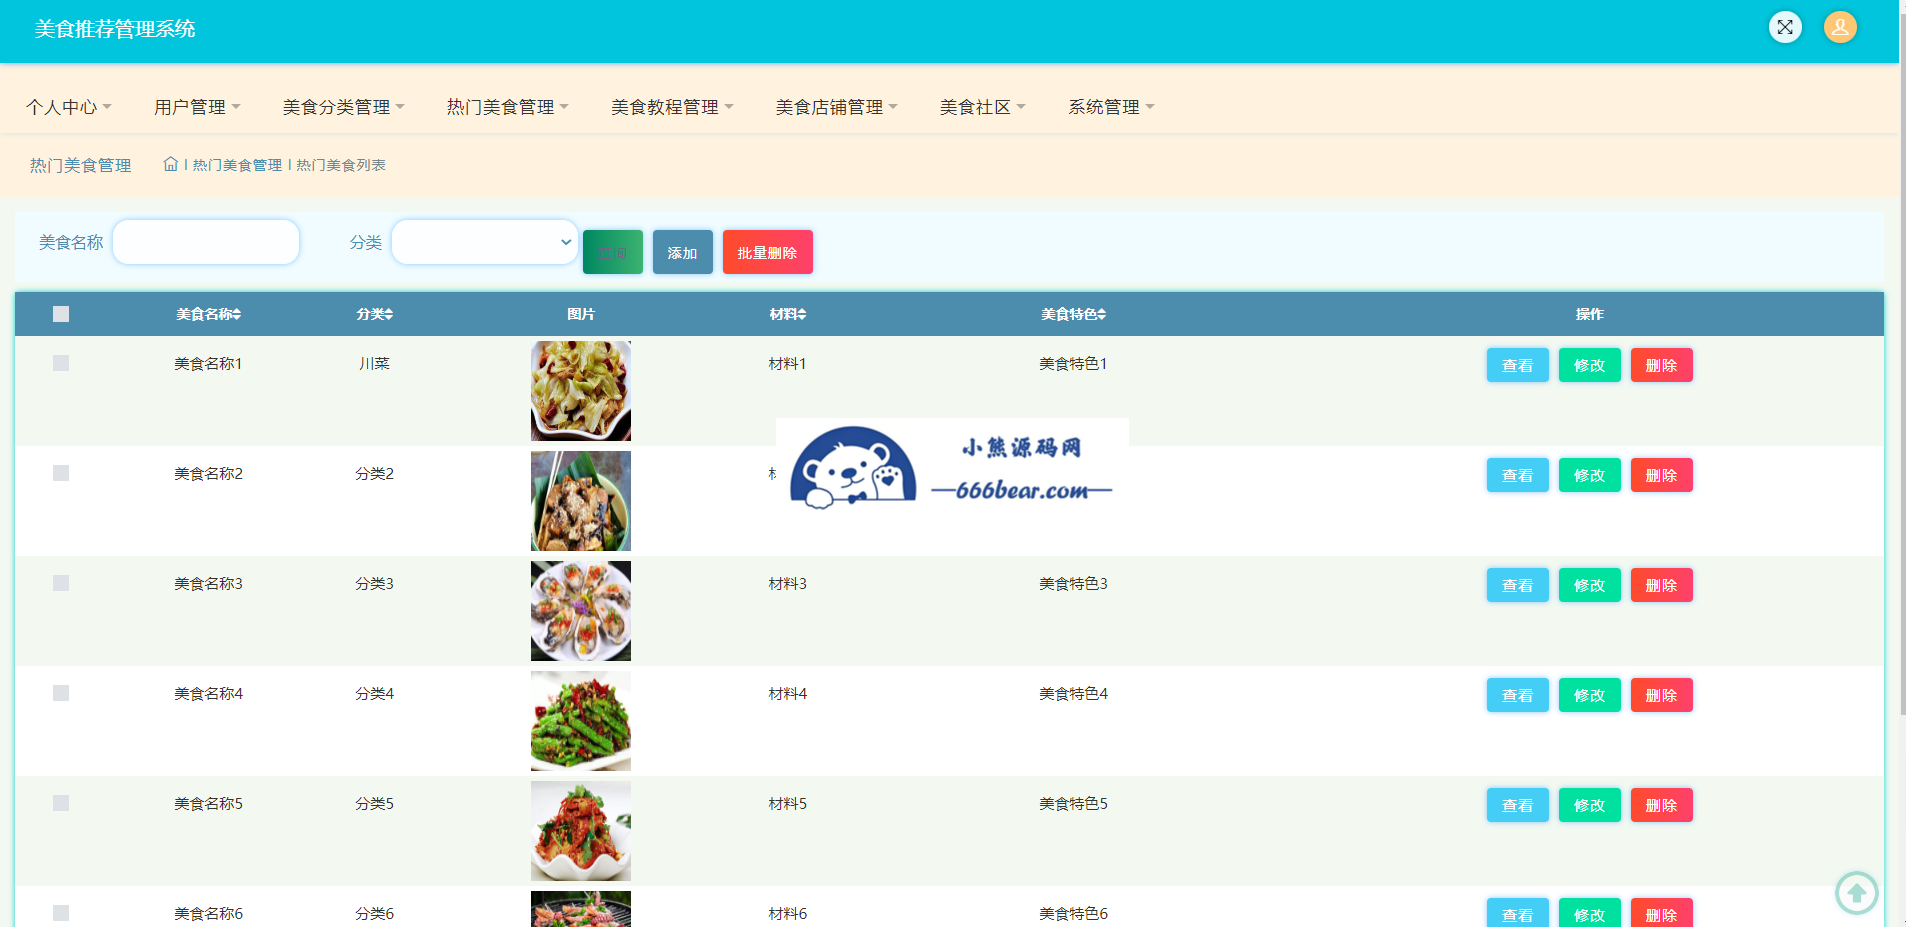Click the 添加 add button
1906x927 pixels.
point(683,252)
